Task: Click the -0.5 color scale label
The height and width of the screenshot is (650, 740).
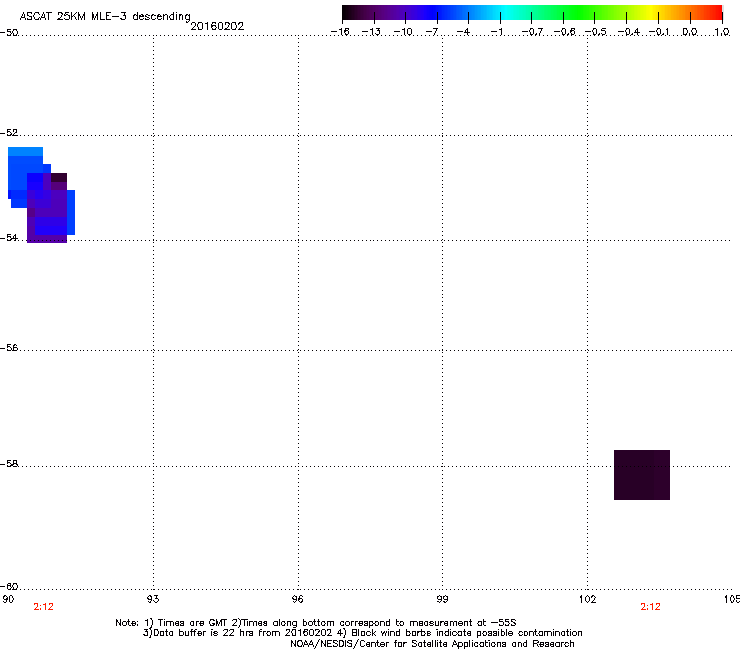Action: pos(596,32)
